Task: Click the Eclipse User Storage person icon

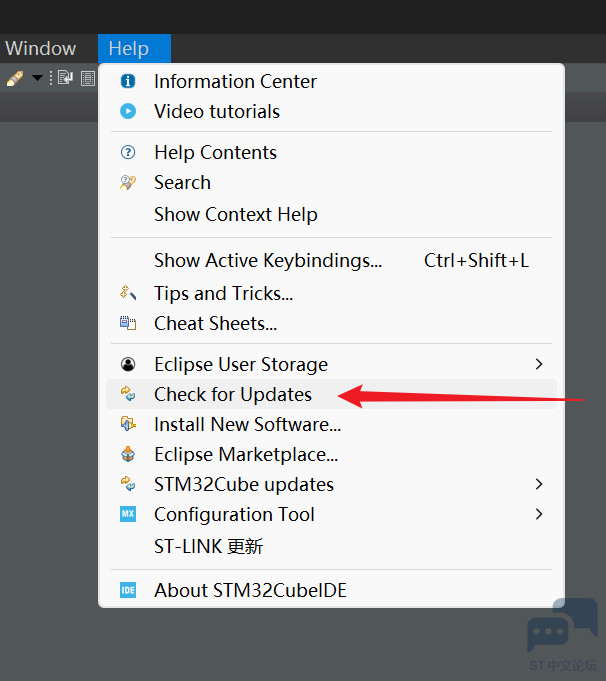Action: [x=128, y=364]
